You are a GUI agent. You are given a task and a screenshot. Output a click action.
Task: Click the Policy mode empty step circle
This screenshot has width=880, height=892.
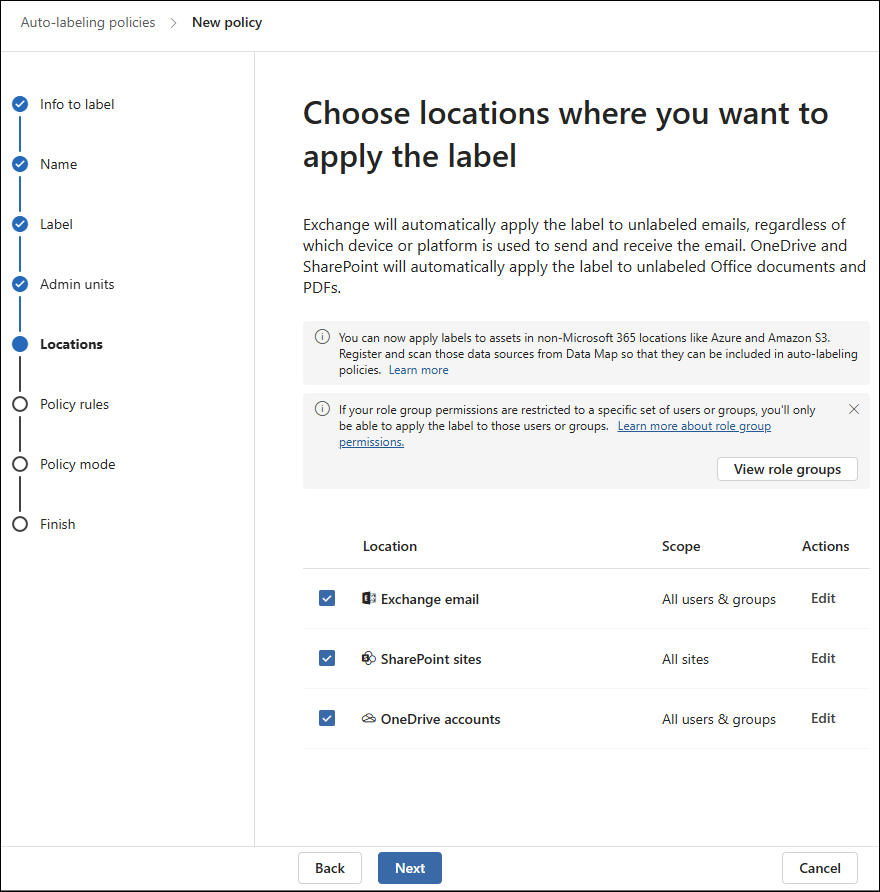(x=20, y=464)
